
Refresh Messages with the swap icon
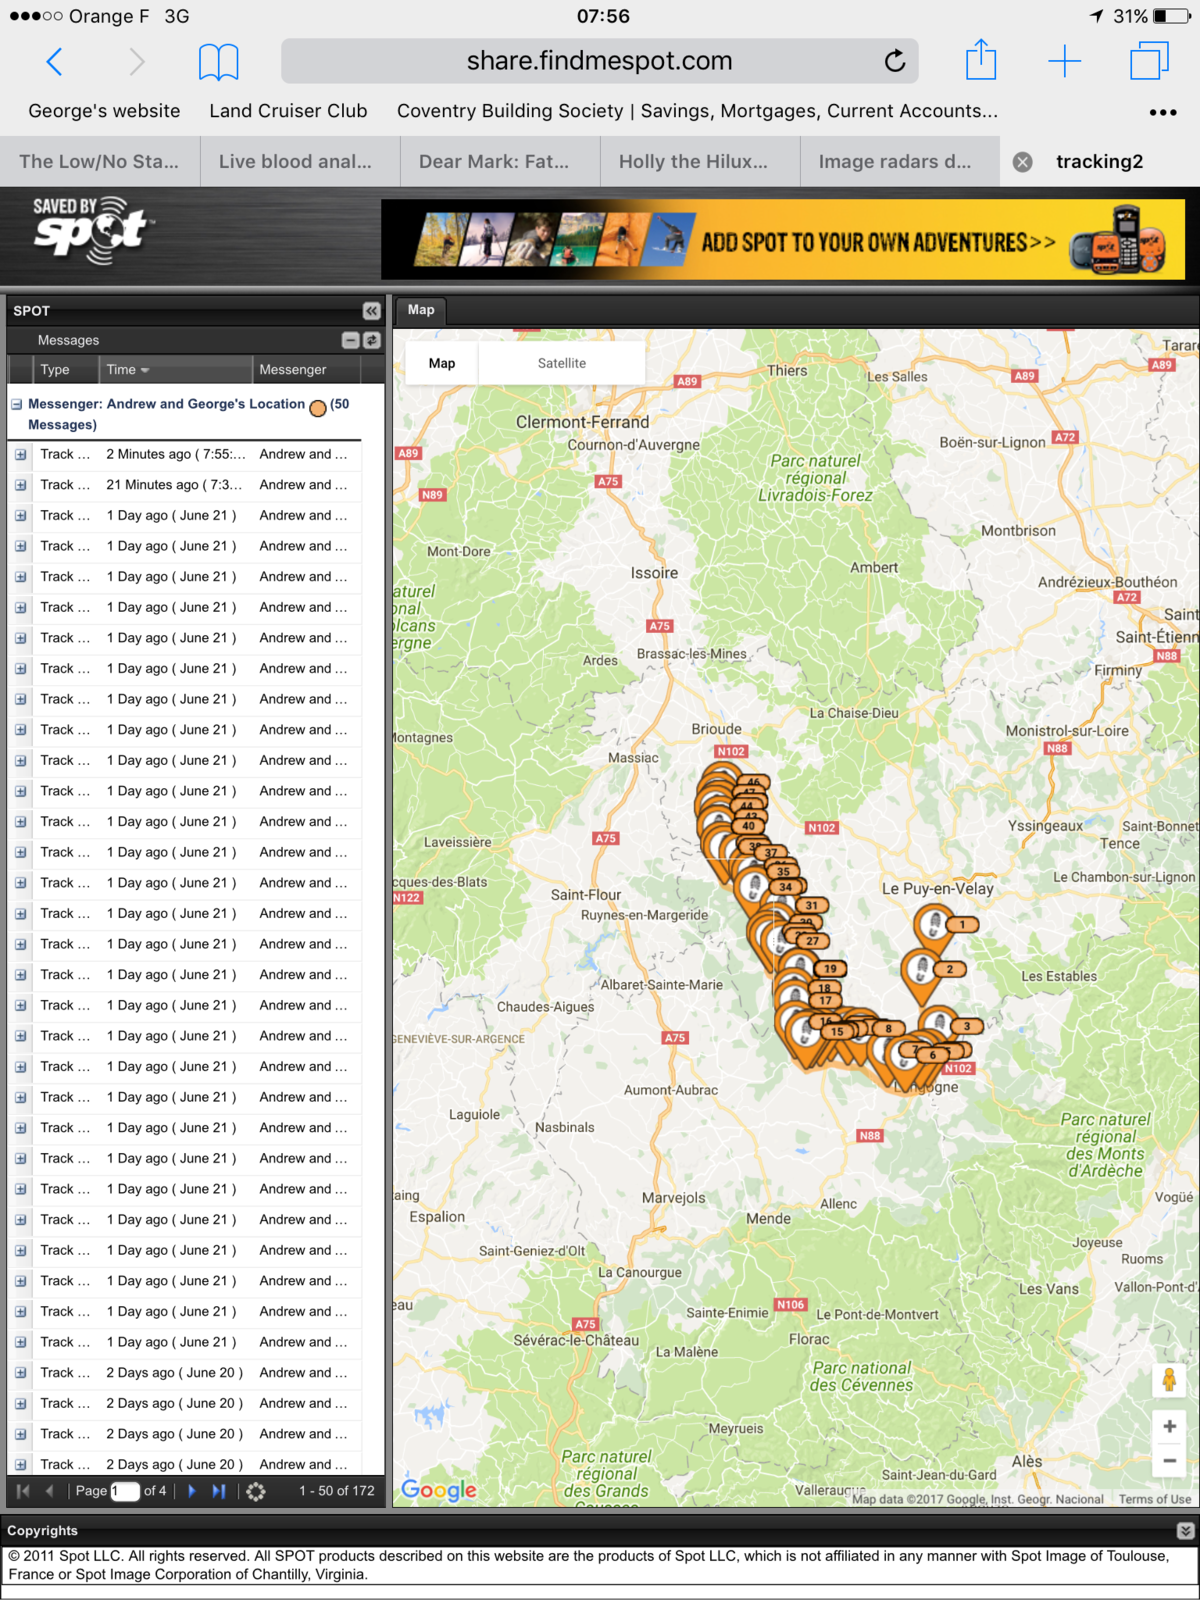[372, 340]
